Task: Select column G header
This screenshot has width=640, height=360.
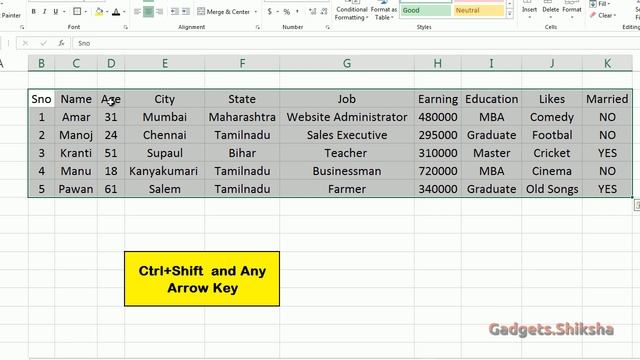Action: [x=347, y=63]
